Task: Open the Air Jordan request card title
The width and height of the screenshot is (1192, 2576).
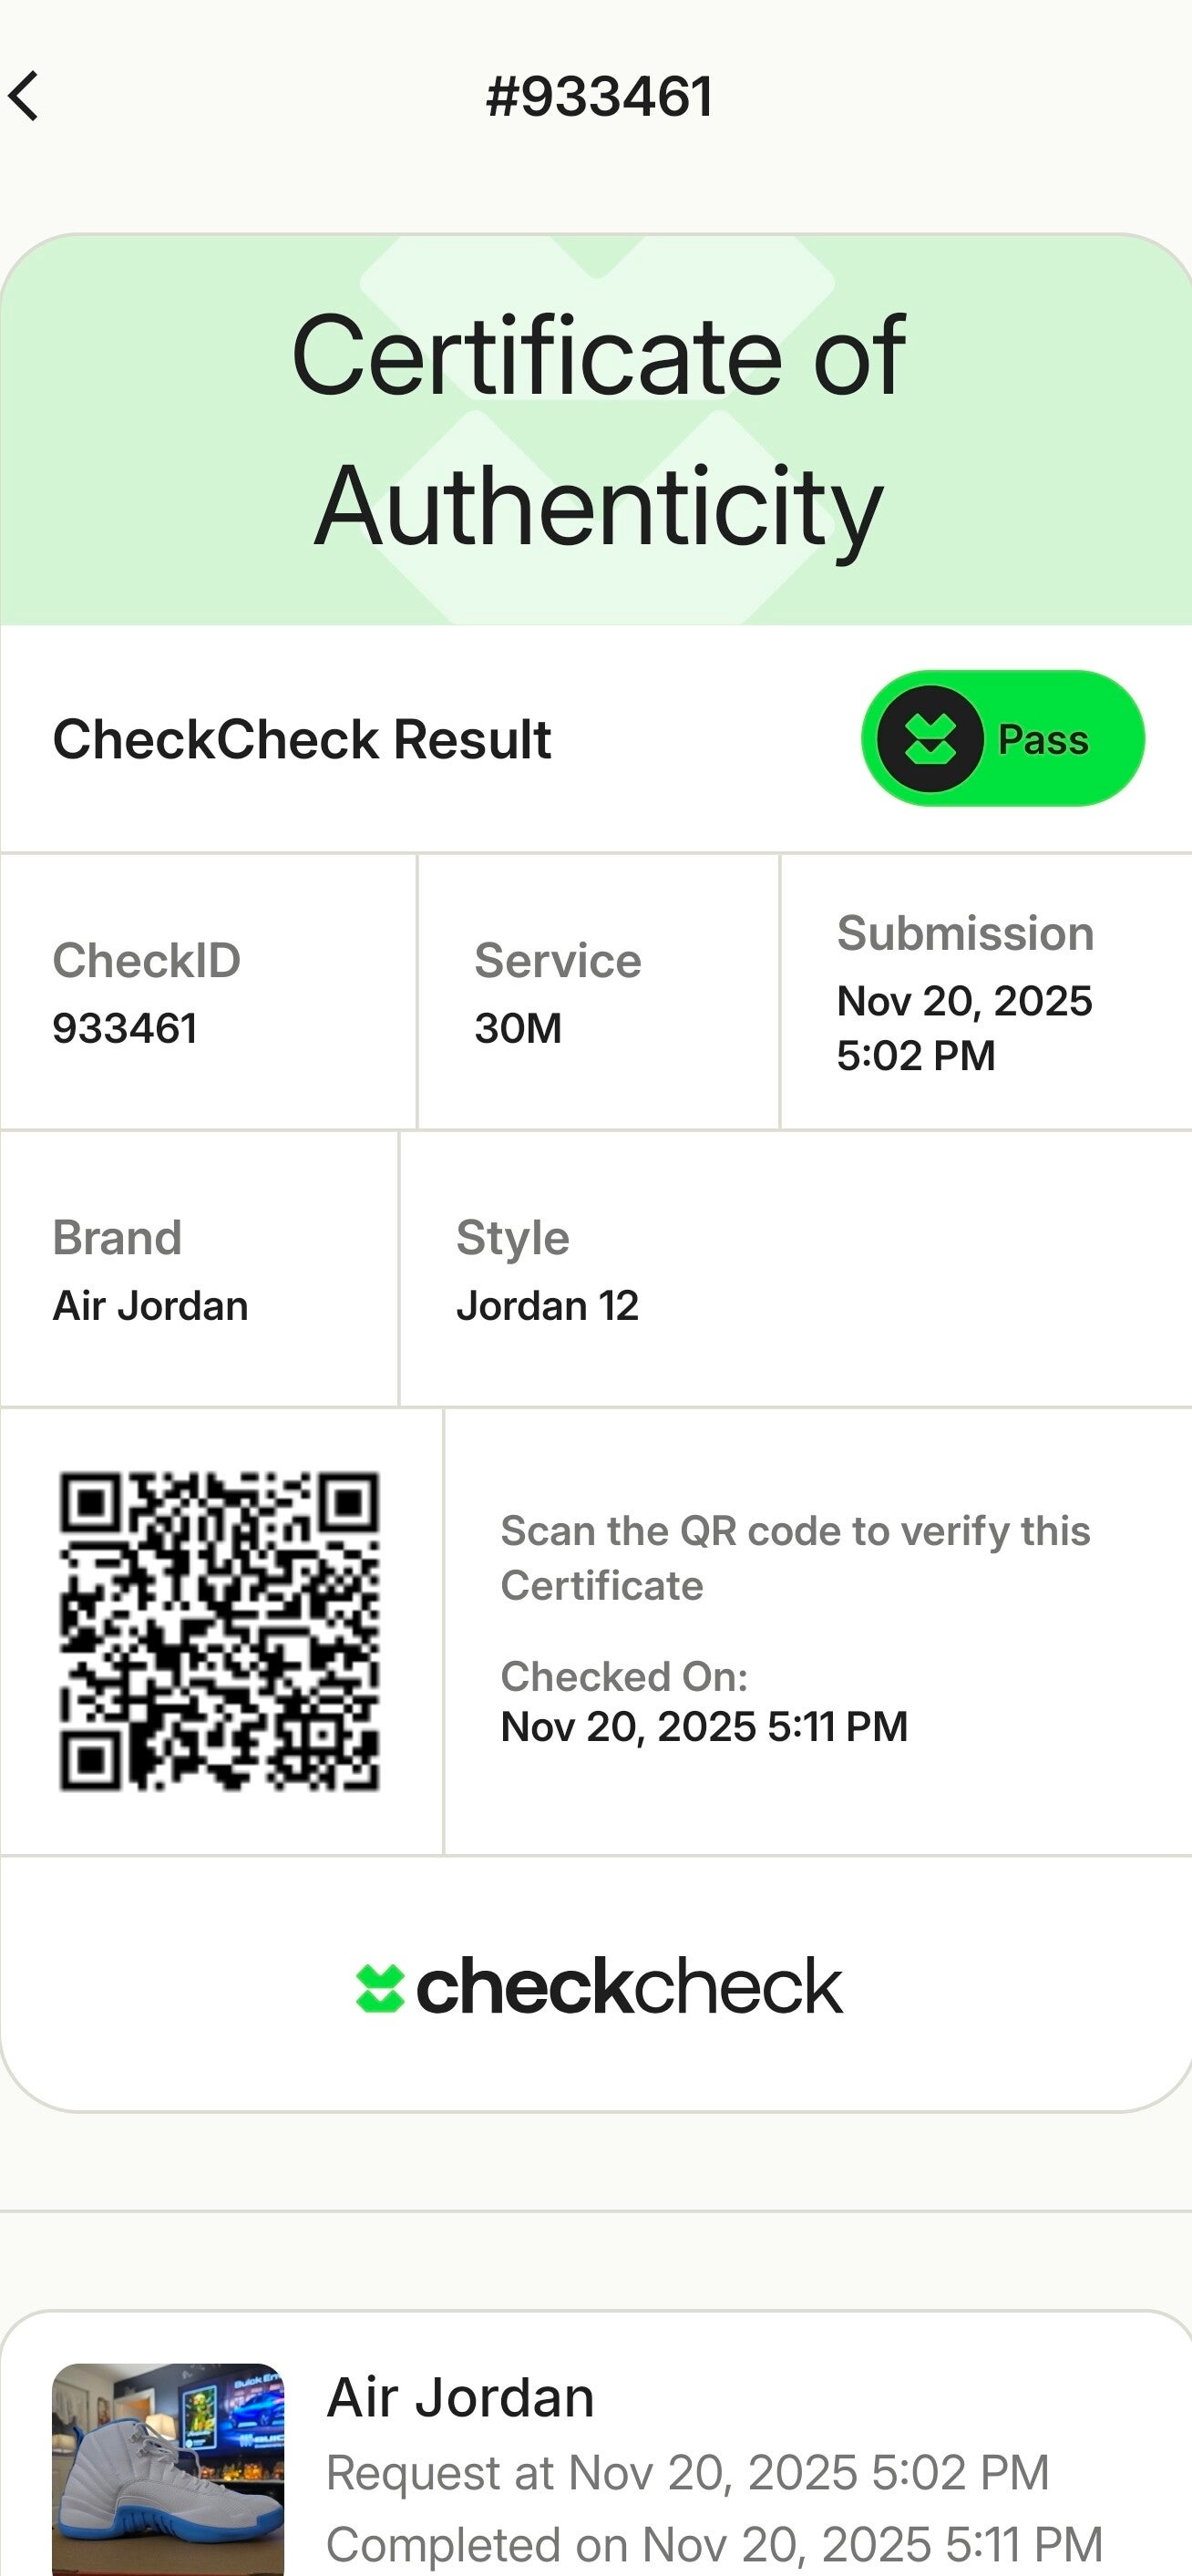Action: (460, 2398)
